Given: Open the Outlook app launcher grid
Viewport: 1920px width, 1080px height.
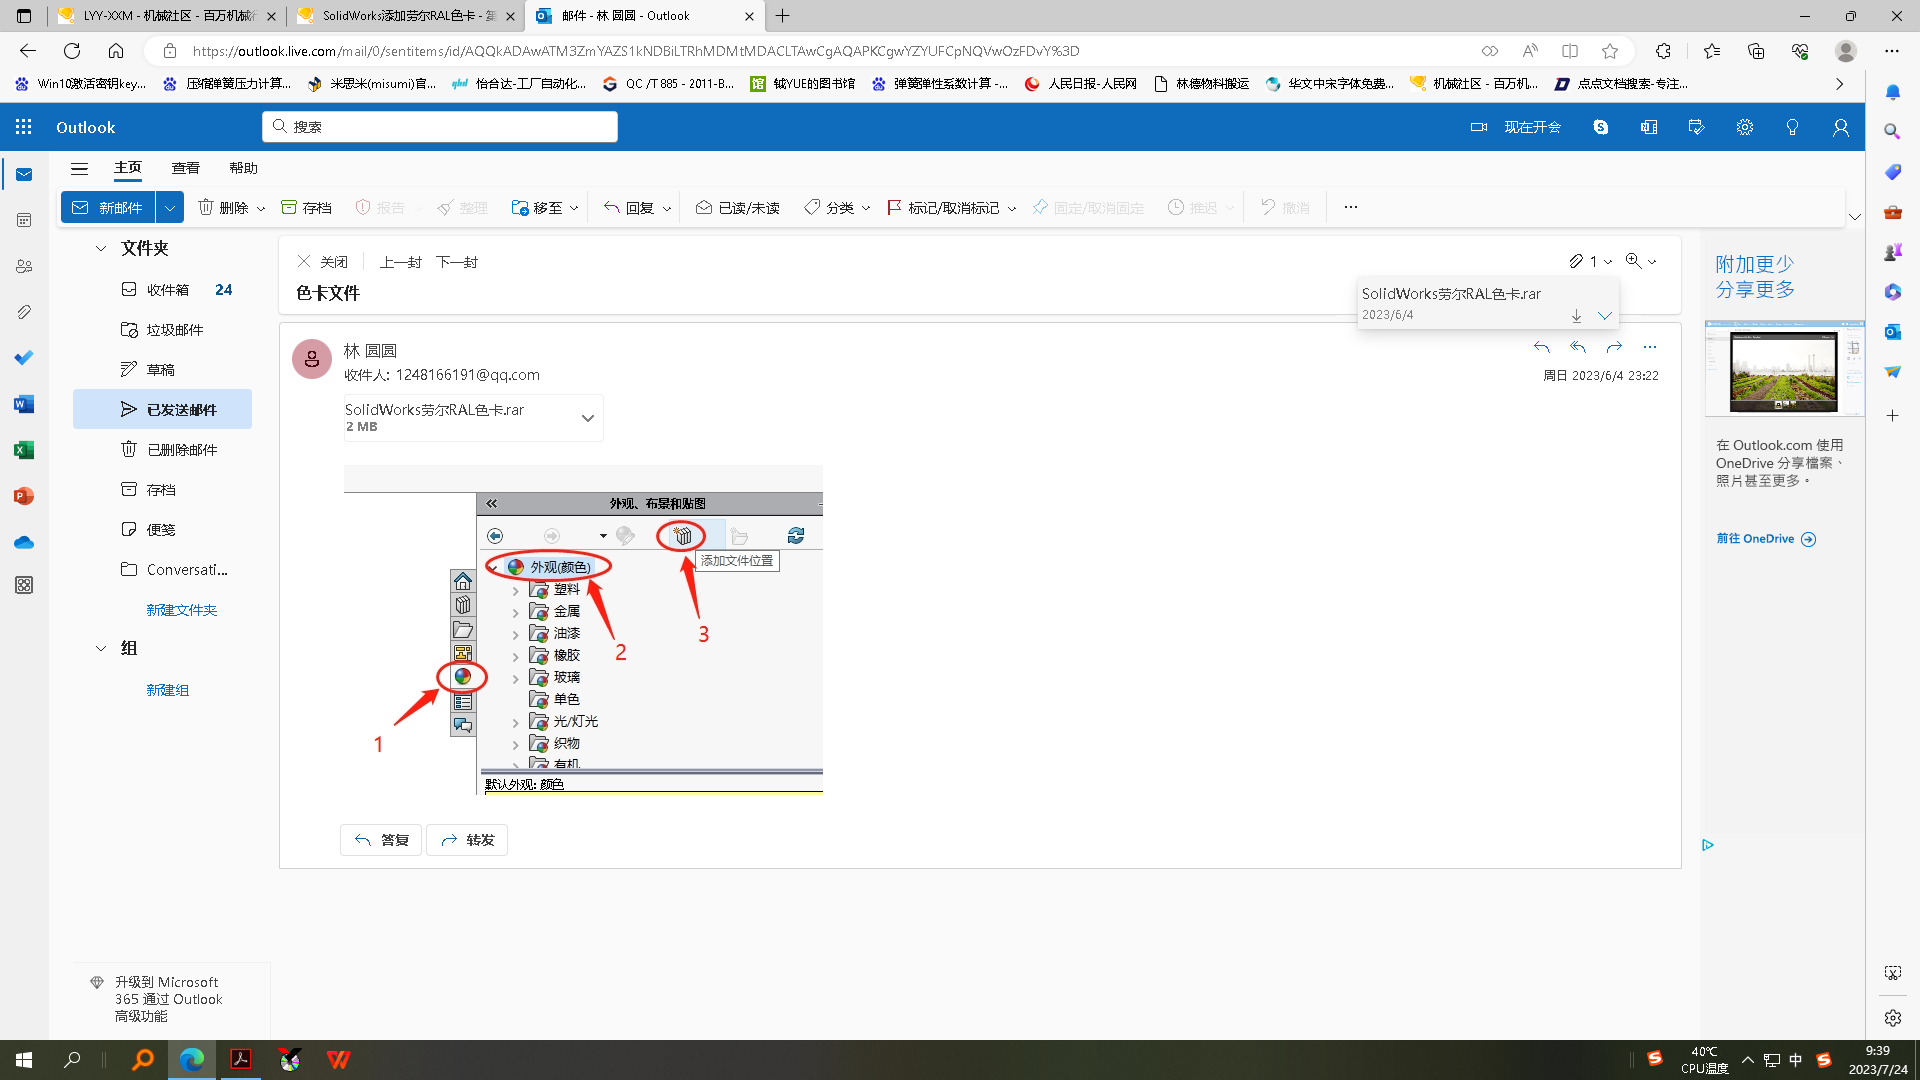Looking at the screenshot, I should click(x=24, y=127).
